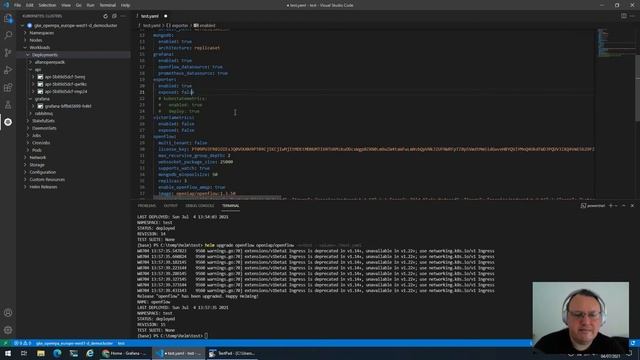The height and width of the screenshot is (360, 640).
Task: Open the Explorer view in the activity bar
Action: pyautogui.click(x=8, y=18)
